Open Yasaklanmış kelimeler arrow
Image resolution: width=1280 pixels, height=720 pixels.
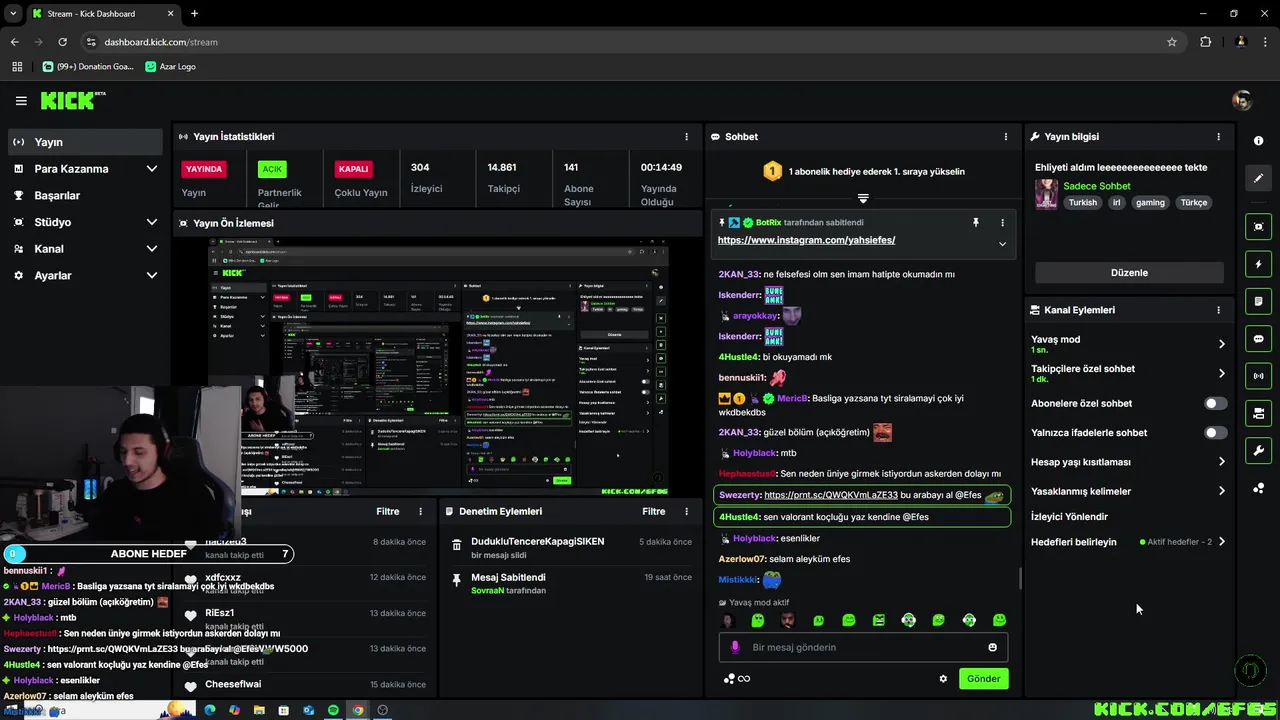click(1221, 491)
